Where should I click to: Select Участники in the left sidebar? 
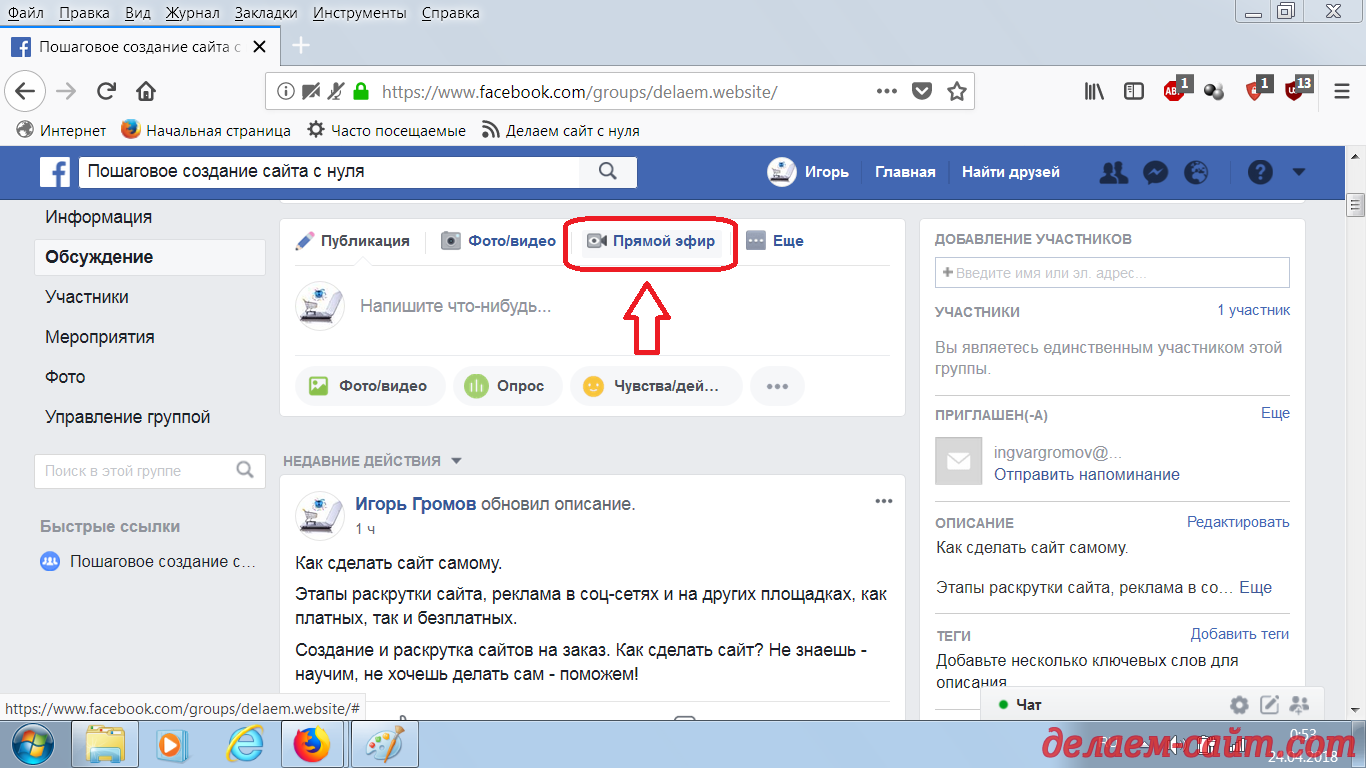(87, 297)
